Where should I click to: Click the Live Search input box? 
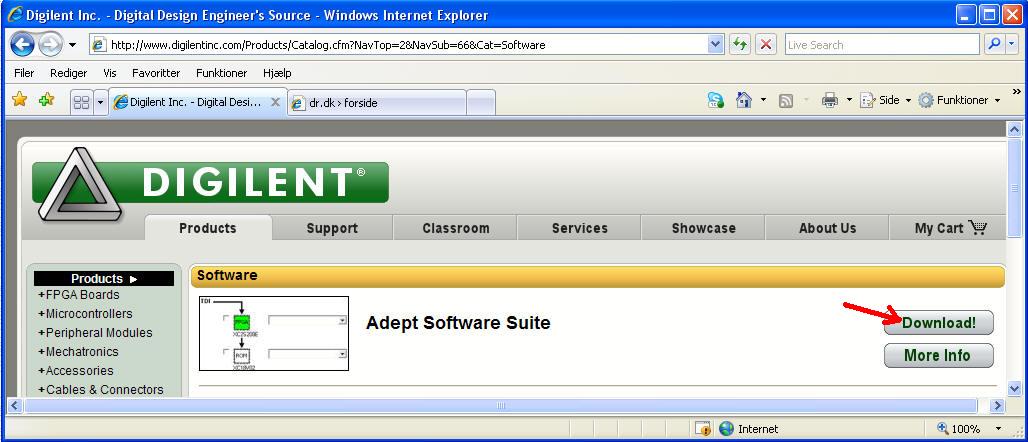(882, 45)
